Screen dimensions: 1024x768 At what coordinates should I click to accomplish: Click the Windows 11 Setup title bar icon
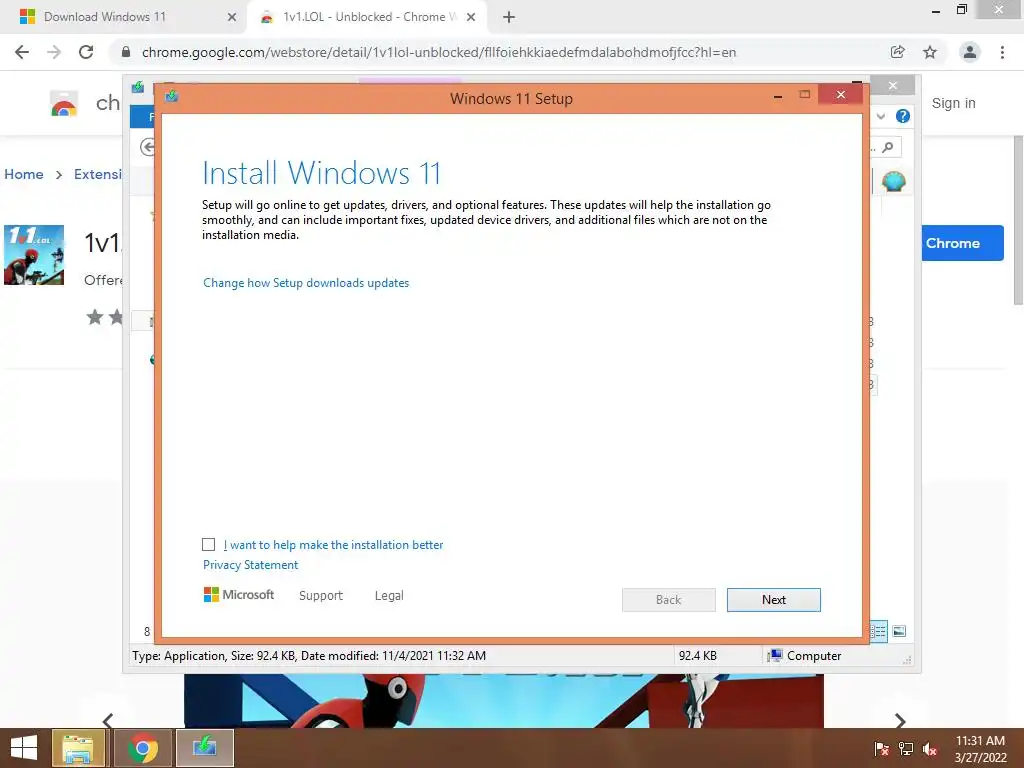(x=172, y=97)
